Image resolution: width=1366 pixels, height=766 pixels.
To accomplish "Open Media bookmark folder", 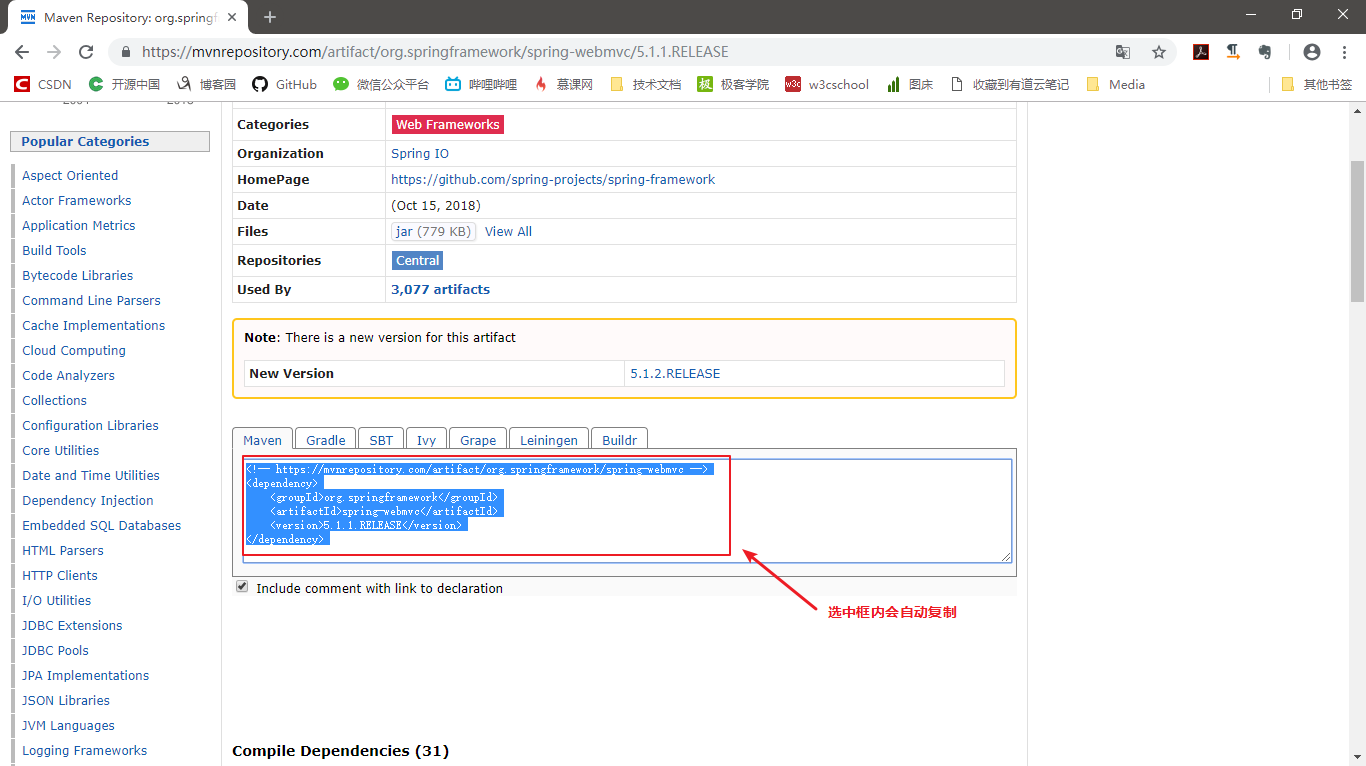I will pyautogui.click(x=1115, y=84).
